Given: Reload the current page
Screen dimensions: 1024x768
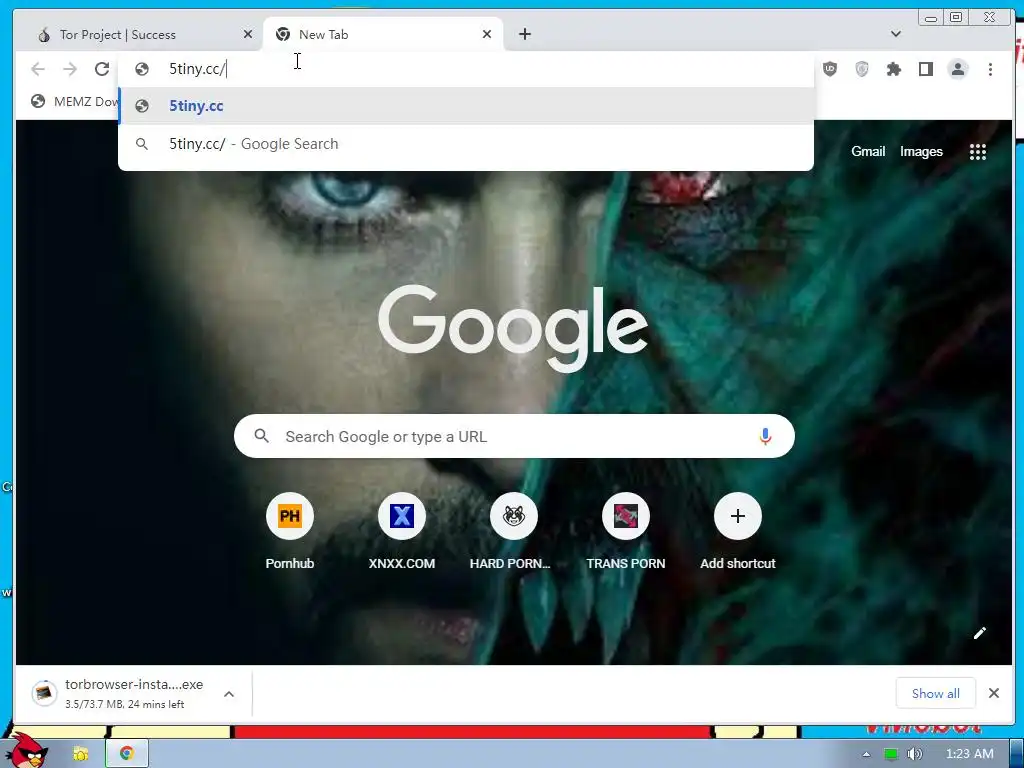Looking at the screenshot, I should click(x=102, y=69).
